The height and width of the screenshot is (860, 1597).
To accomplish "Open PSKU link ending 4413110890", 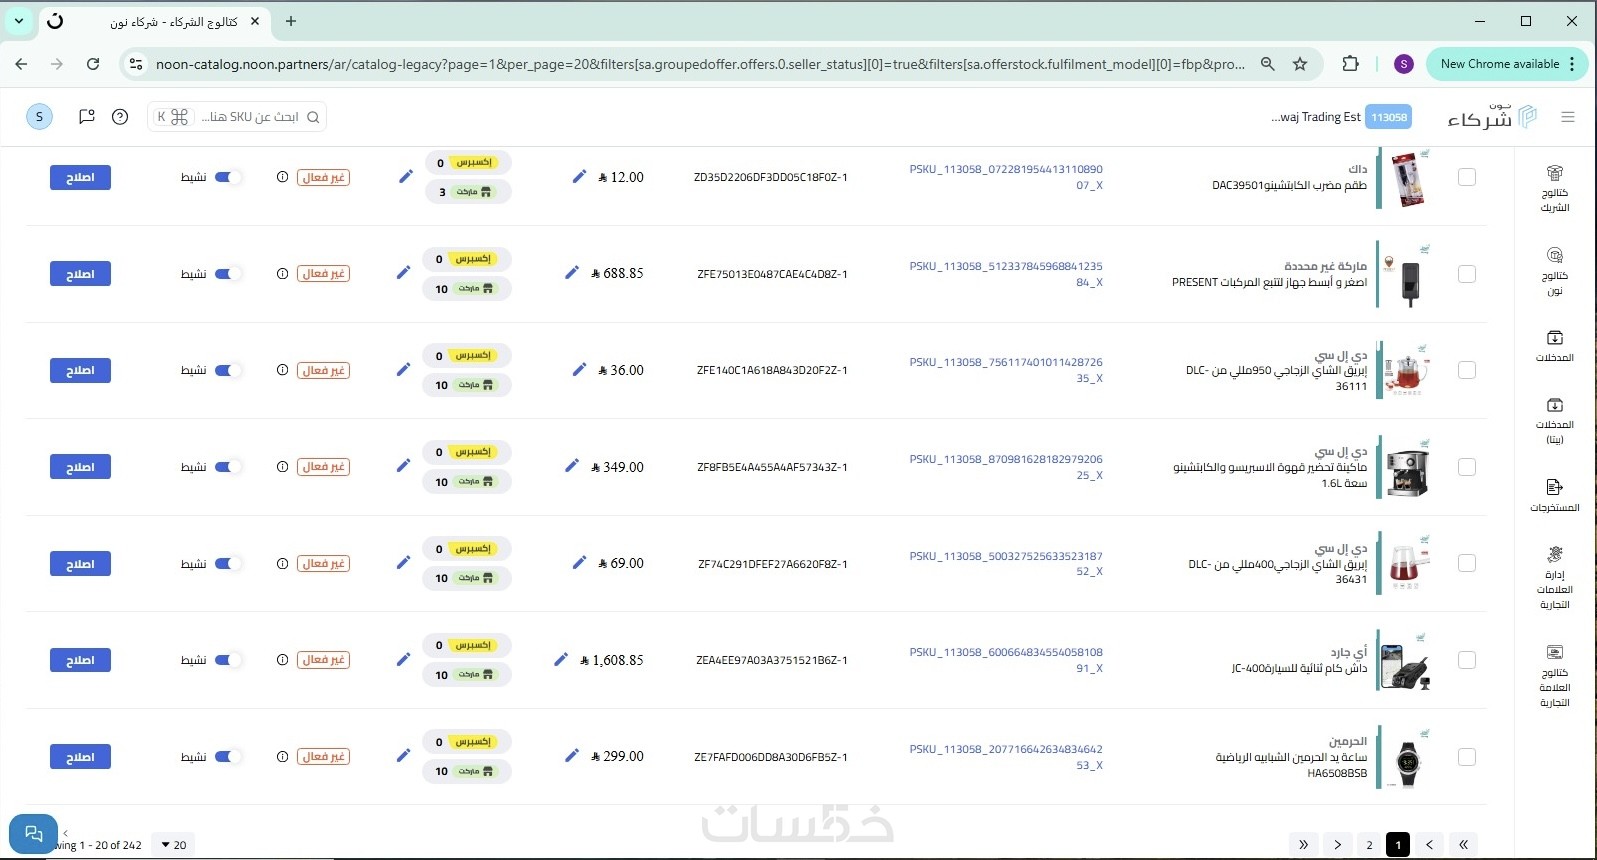I will (1006, 177).
